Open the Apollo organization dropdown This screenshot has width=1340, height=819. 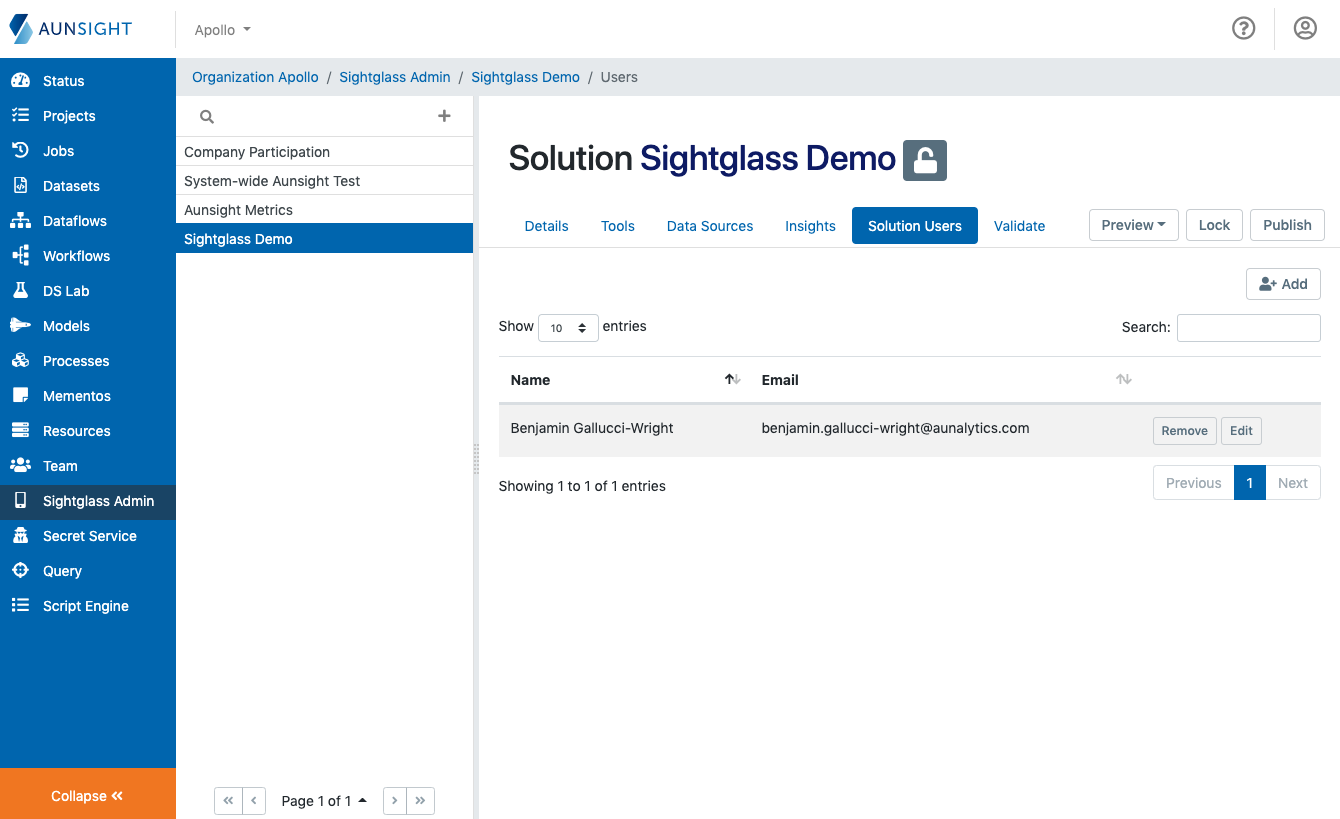point(221,29)
